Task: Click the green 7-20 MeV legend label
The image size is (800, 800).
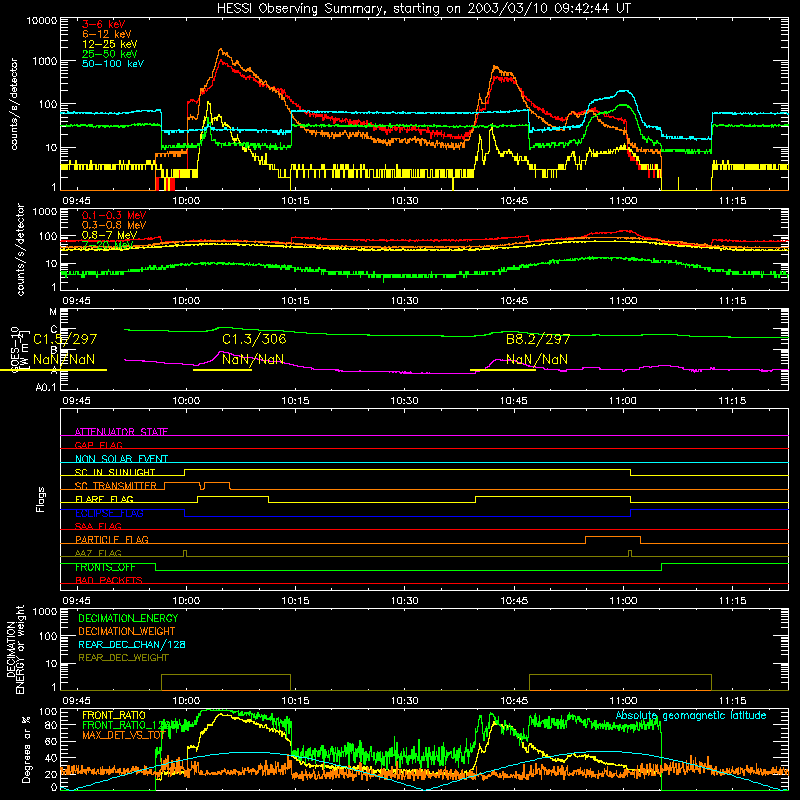Action: pyautogui.click(x=108, y=245)
